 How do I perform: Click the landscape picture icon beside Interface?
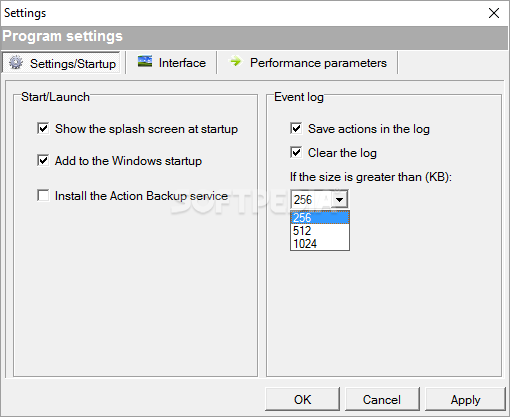point(145,61)
